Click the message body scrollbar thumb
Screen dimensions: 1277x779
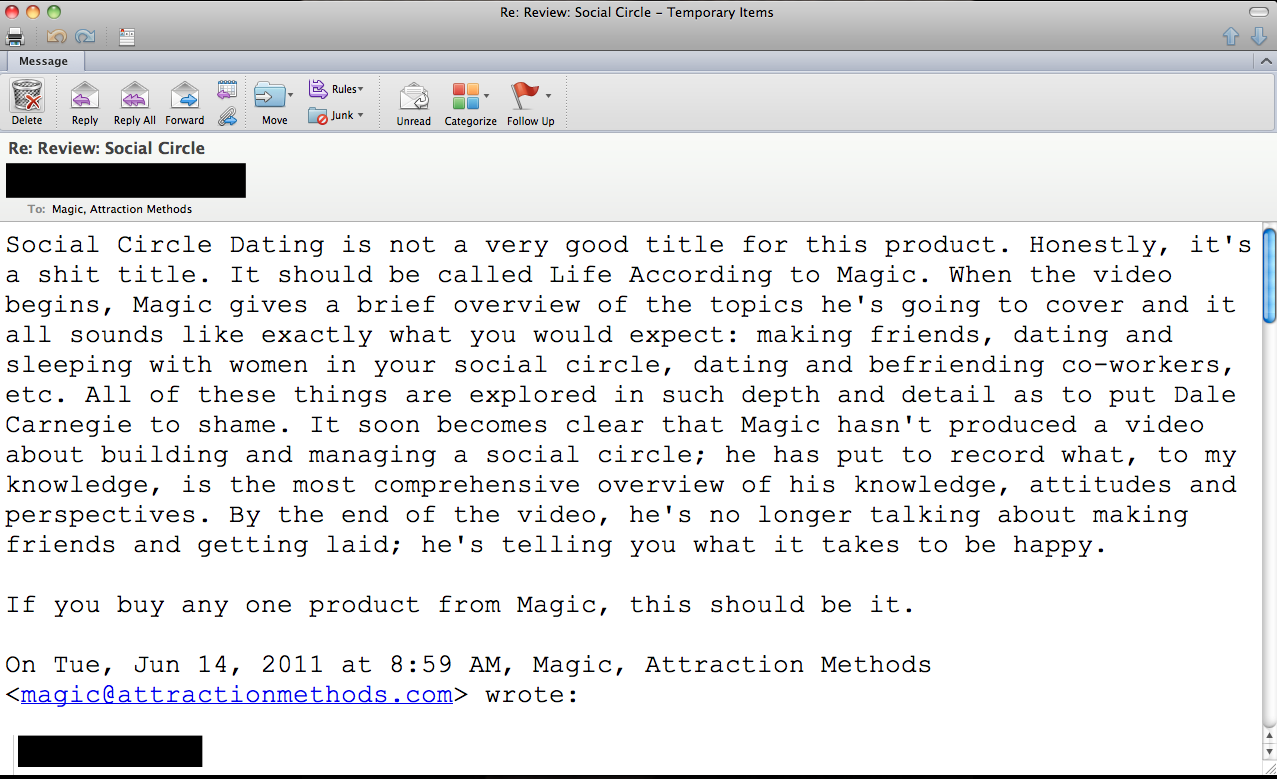1269,276
